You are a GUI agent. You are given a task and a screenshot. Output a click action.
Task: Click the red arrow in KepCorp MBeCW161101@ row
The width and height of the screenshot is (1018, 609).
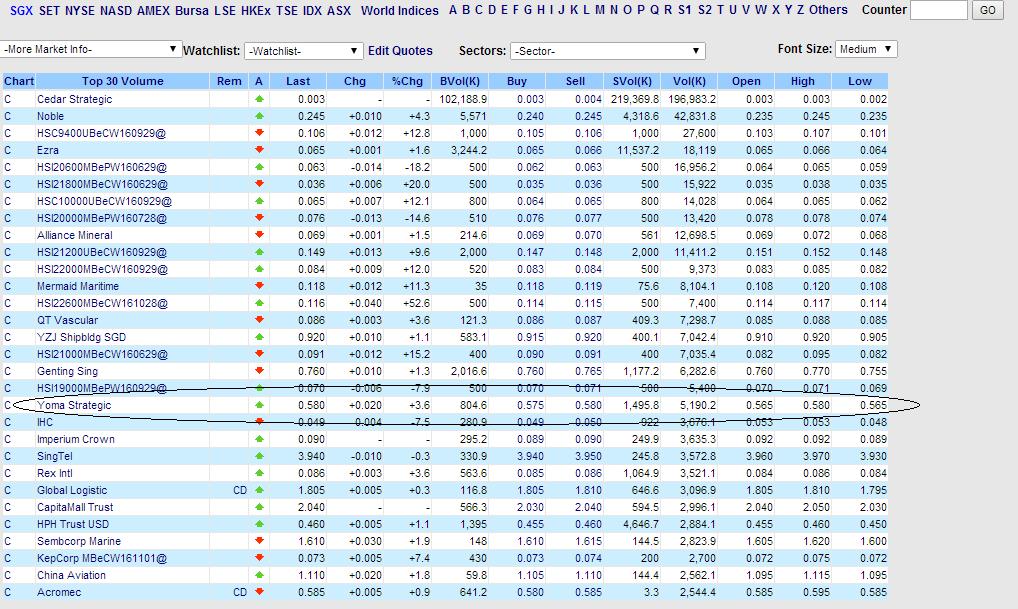click(x=259, y=558)
